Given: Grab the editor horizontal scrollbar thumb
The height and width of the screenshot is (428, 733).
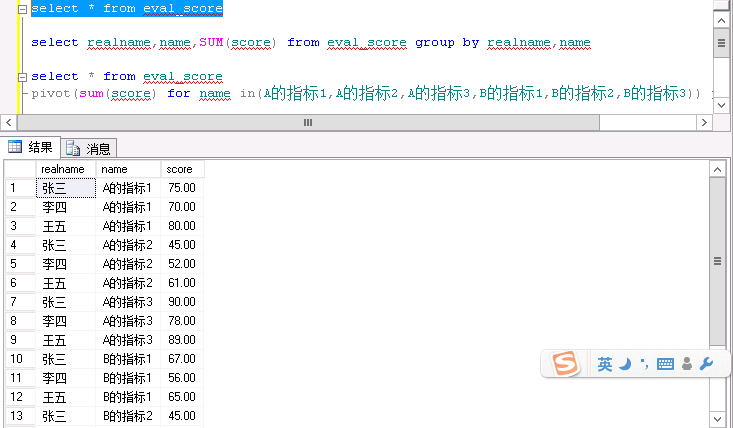Looking at the screenshot, I should (x=308, y=122).
